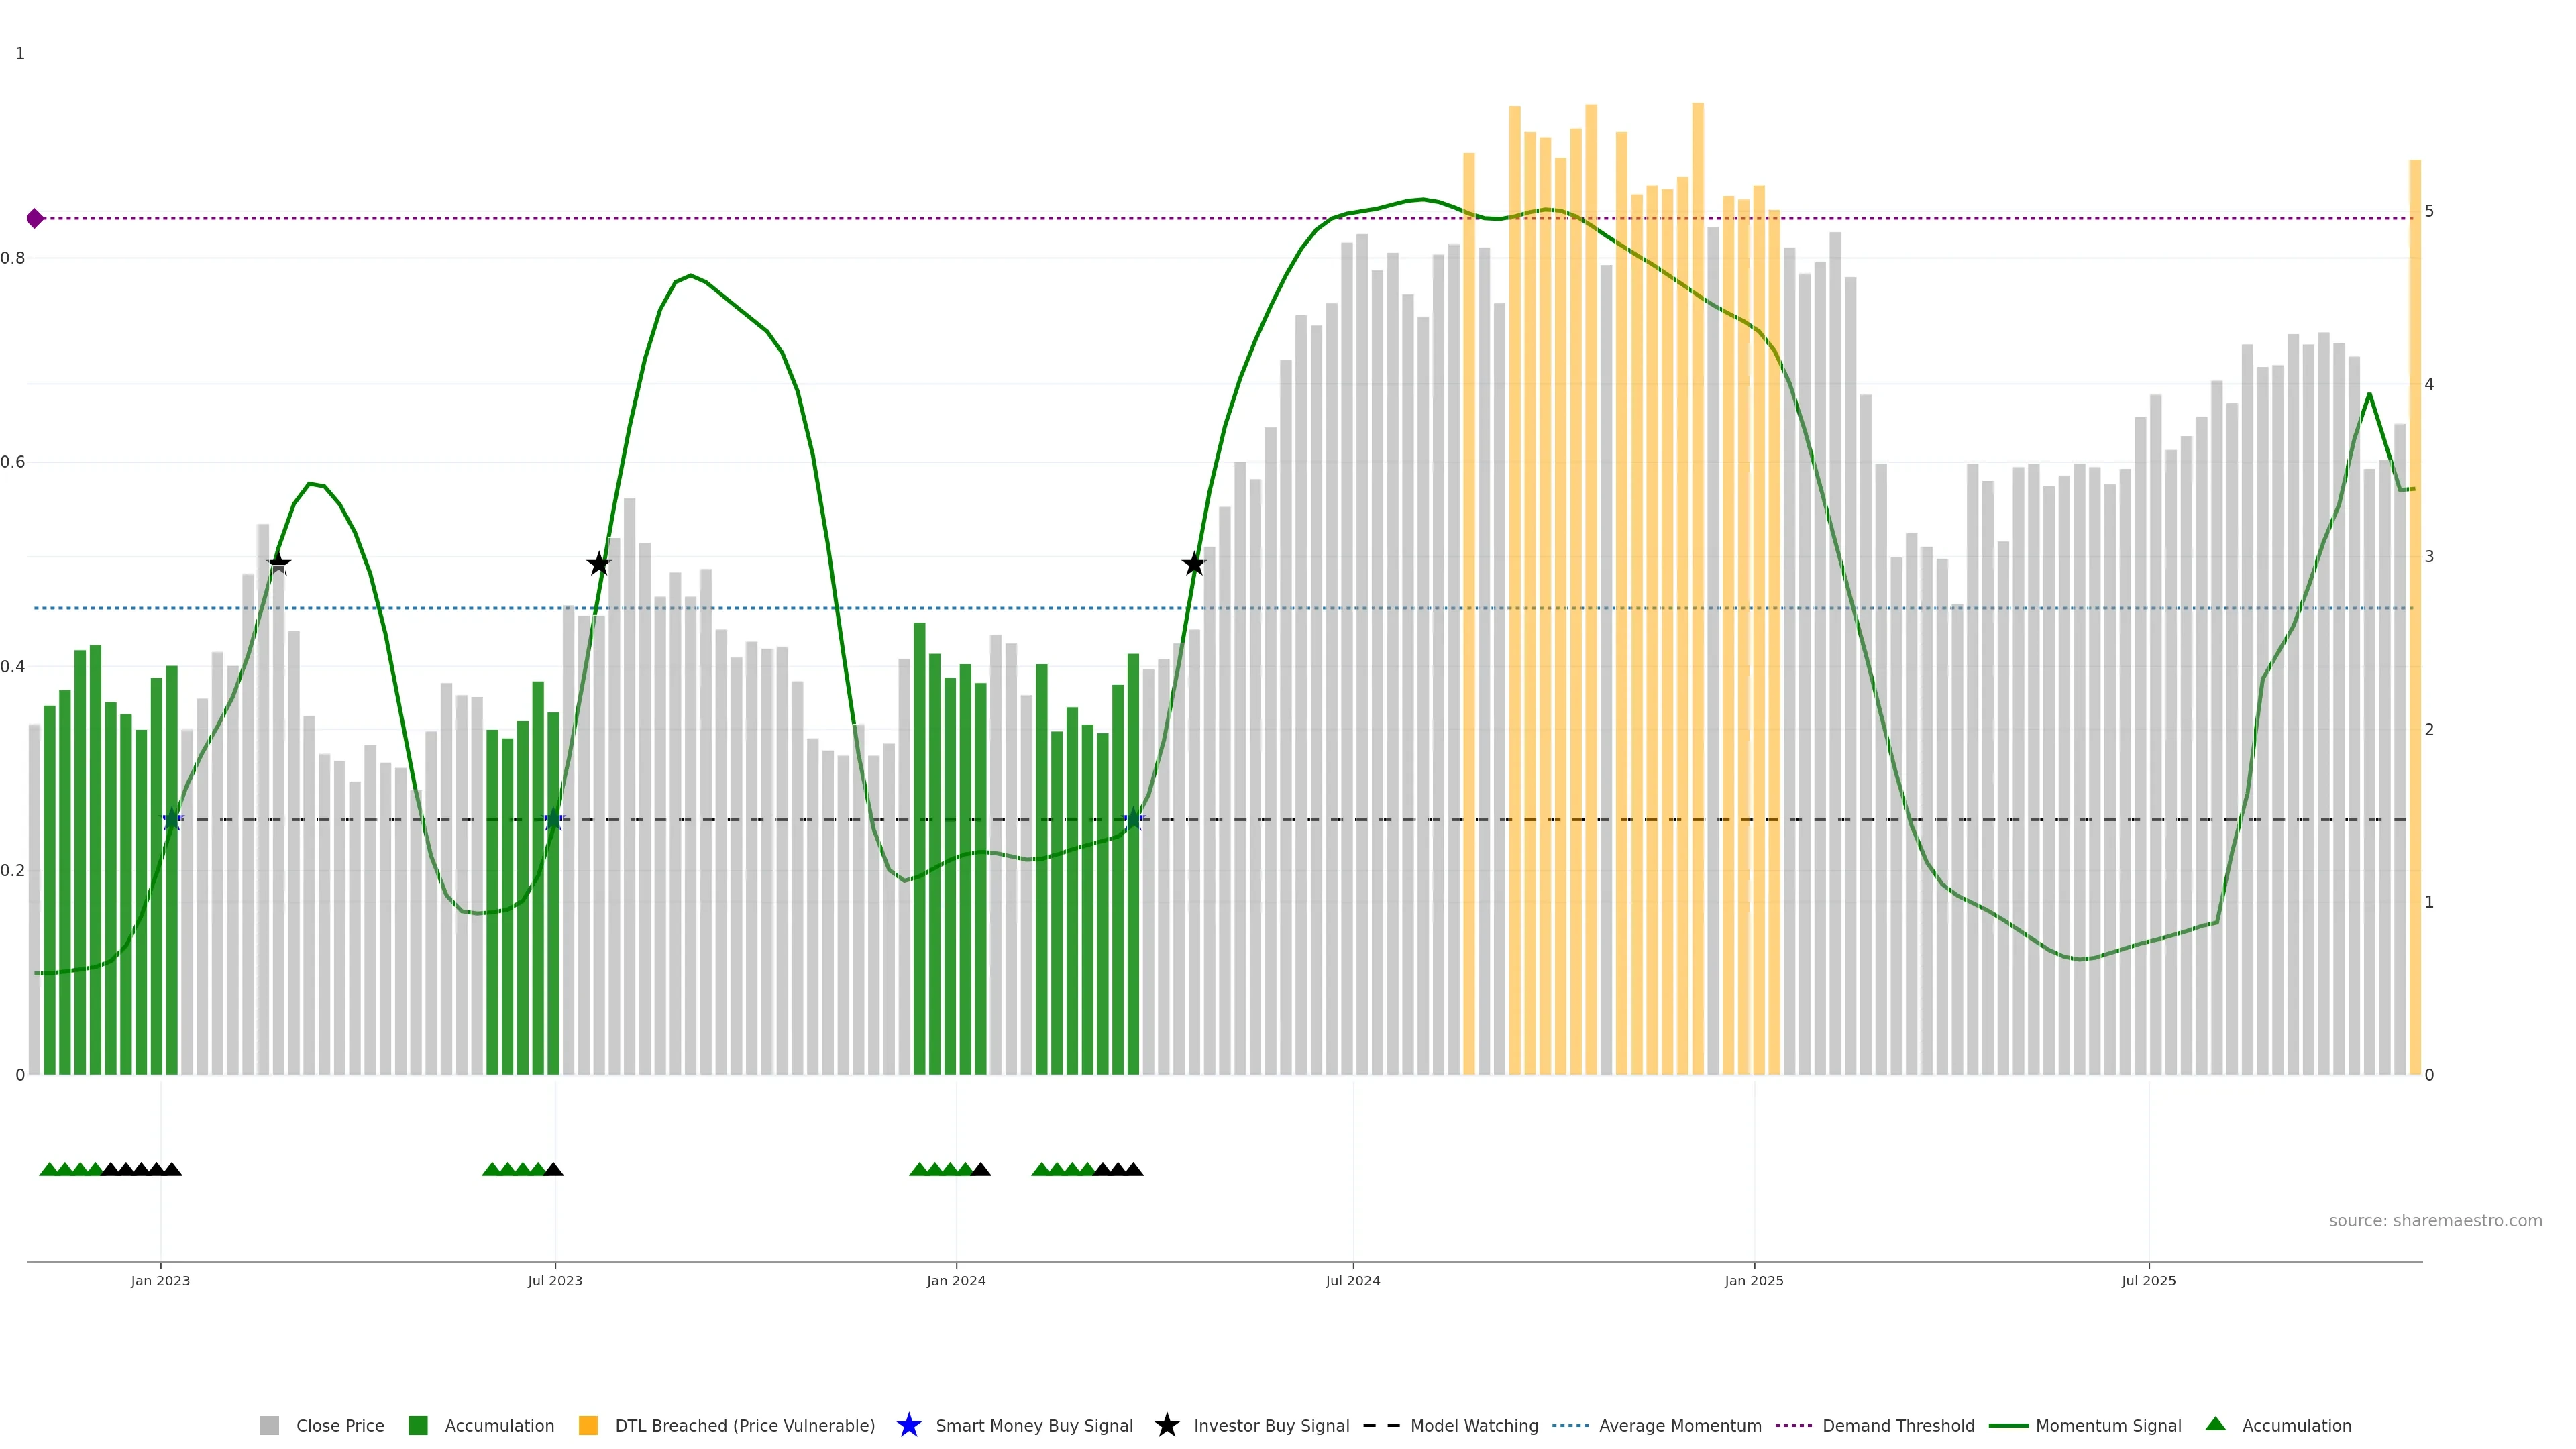Viewport: 2576px width, 1449px height.
Task: Click the Jul 2025 x-axis label
Action: 2148,1280
